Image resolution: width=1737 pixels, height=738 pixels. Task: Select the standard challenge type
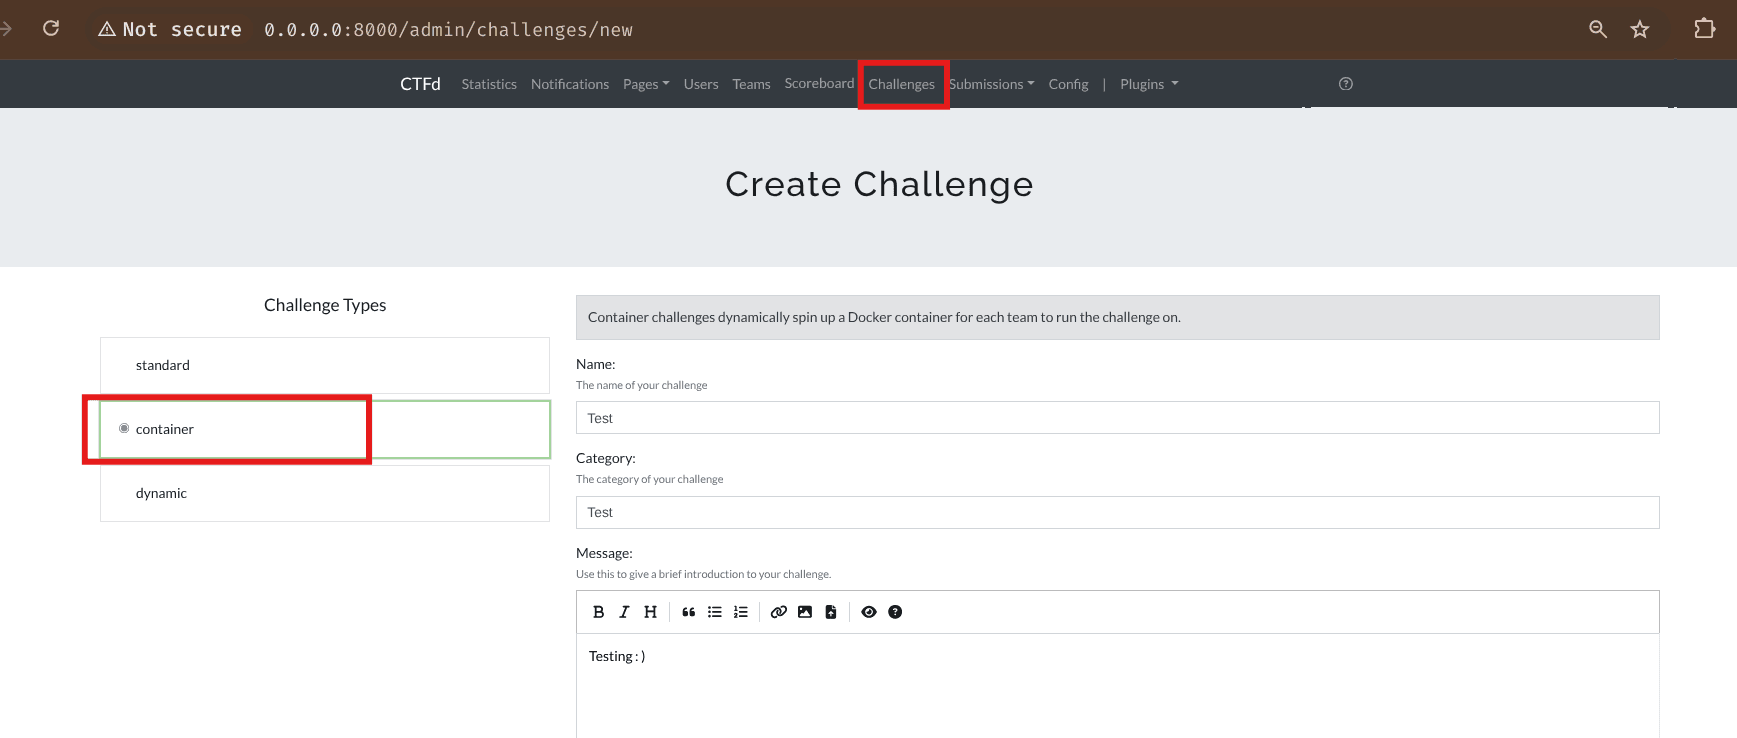(163, 365)
